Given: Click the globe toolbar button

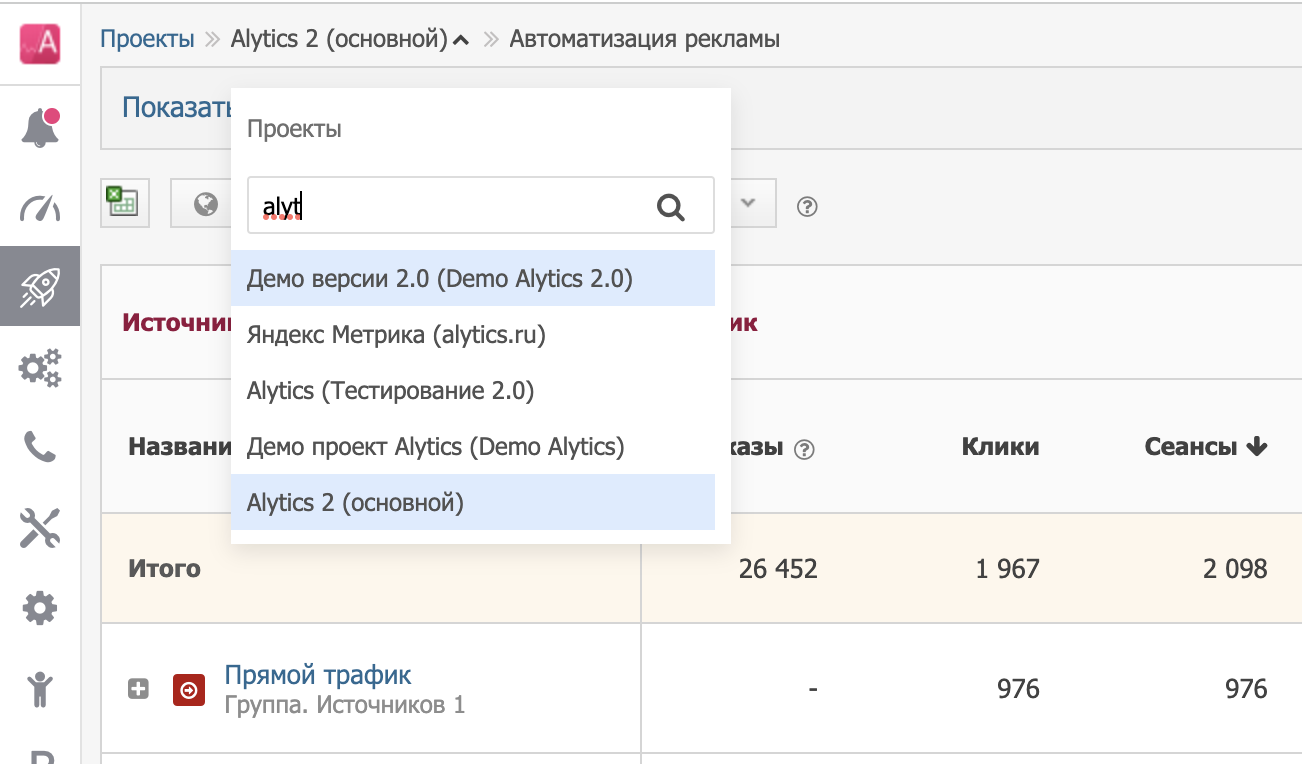Looking at the screenshot, I should coord(205,204).
